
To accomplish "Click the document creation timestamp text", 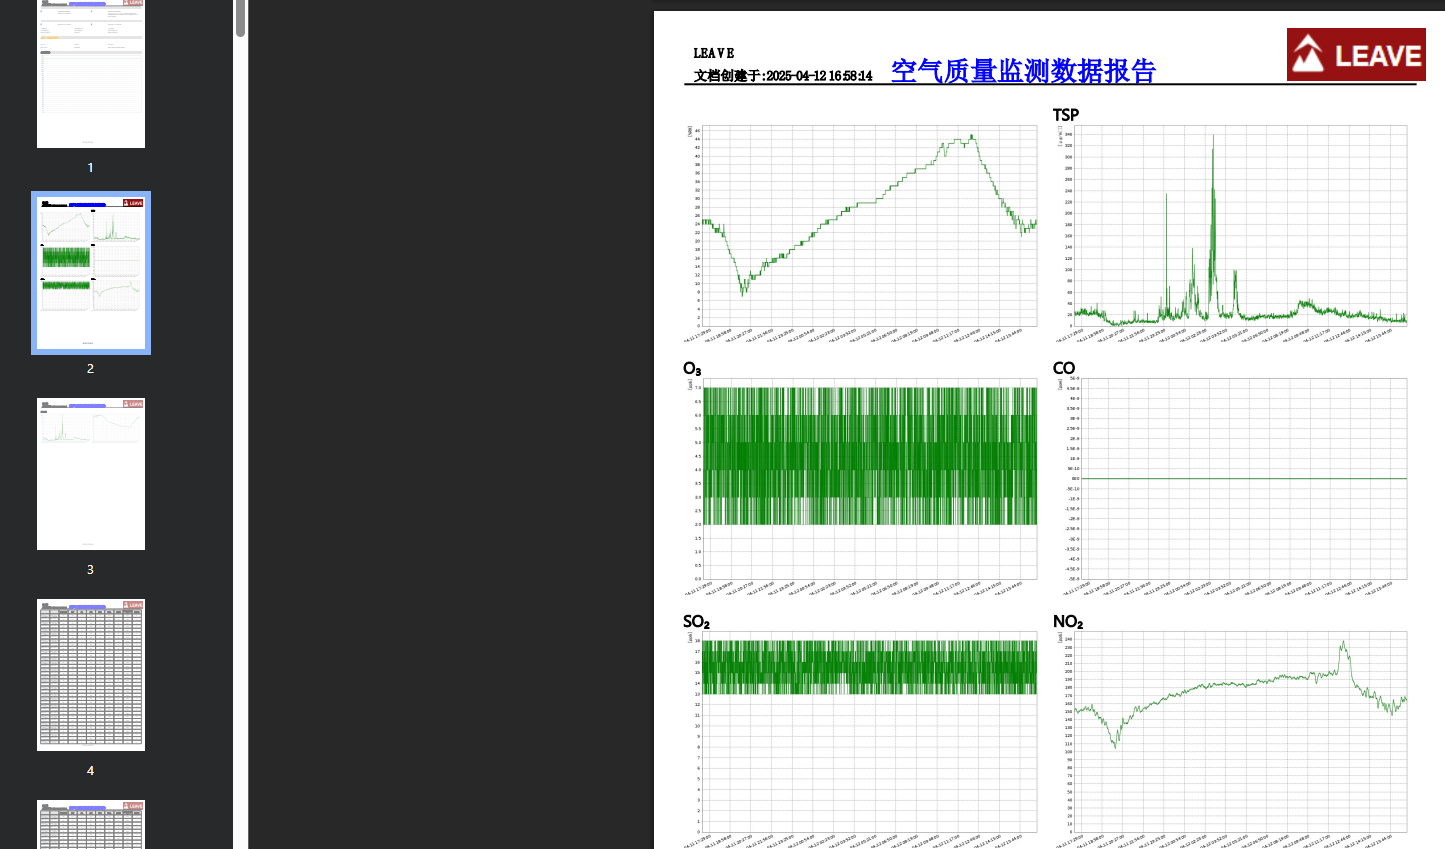I will [x=783, y=76].
